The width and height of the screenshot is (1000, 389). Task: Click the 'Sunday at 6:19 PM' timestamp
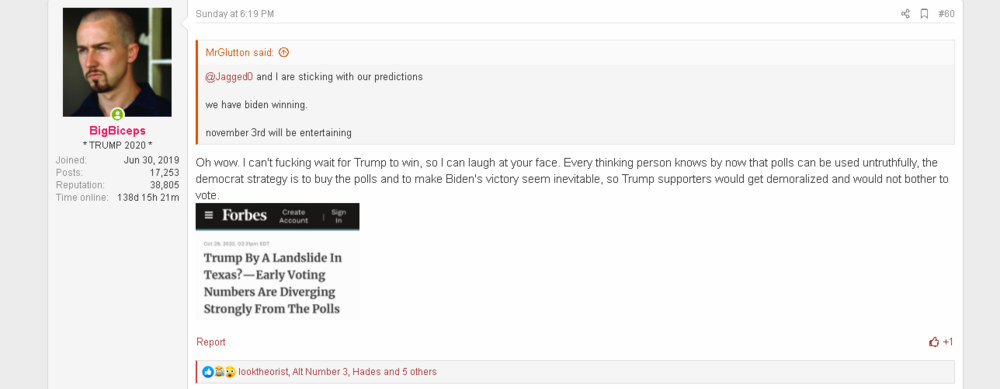point(235,14)
